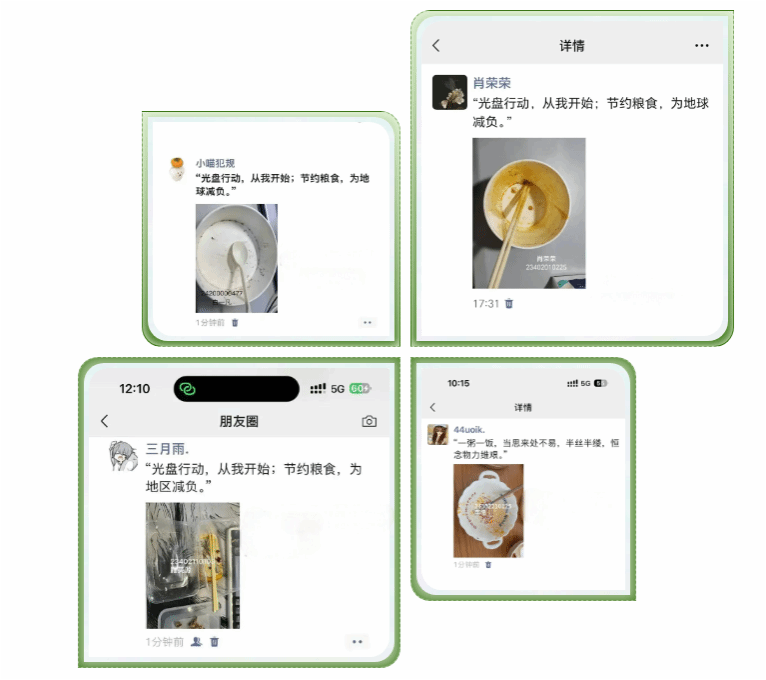Delete 三月雨's post using the trash icon

[x=214, y=641]
